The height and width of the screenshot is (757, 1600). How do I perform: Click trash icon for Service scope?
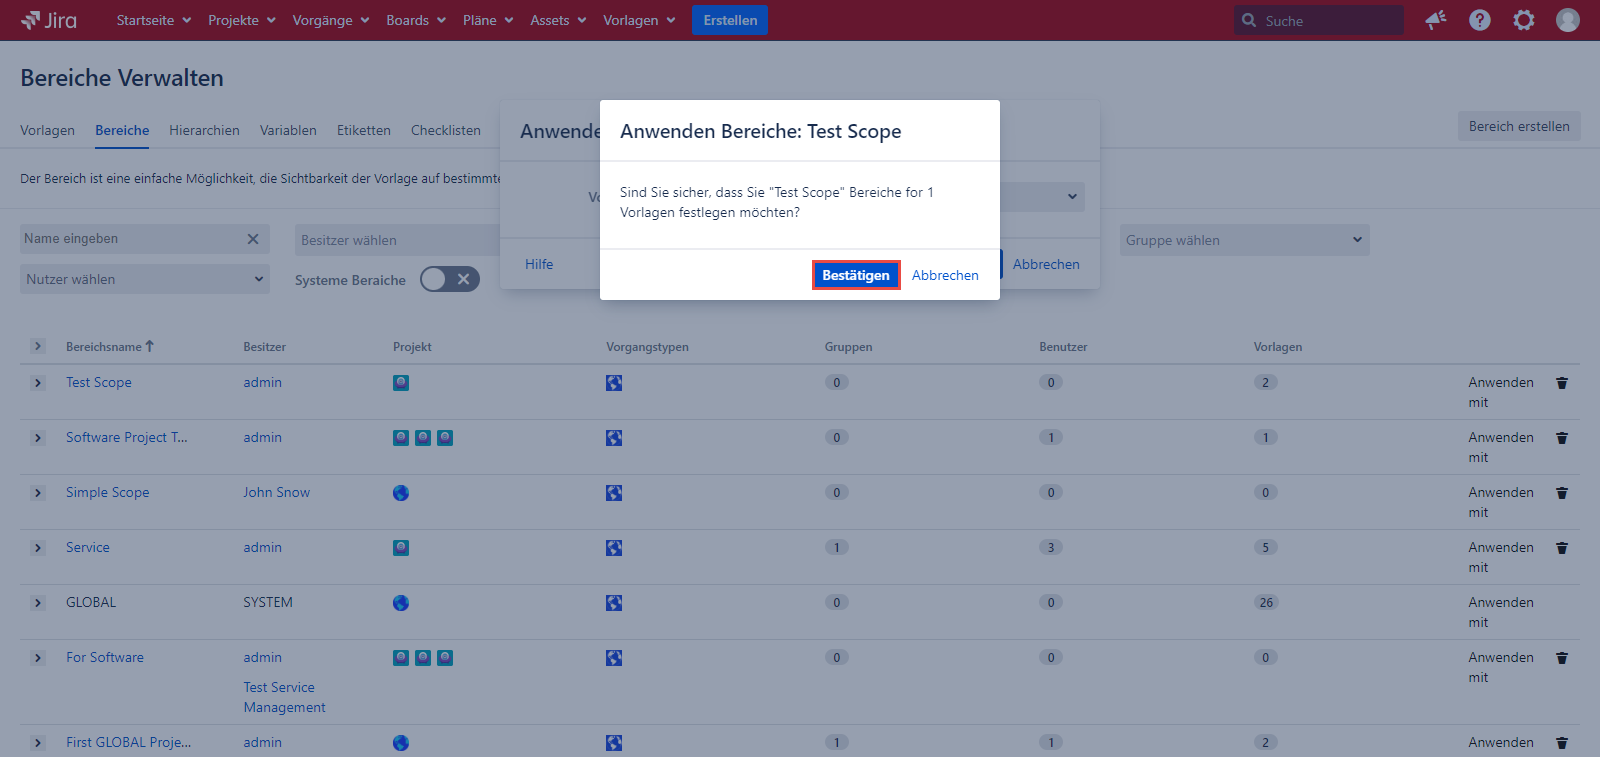point(1562,548)
